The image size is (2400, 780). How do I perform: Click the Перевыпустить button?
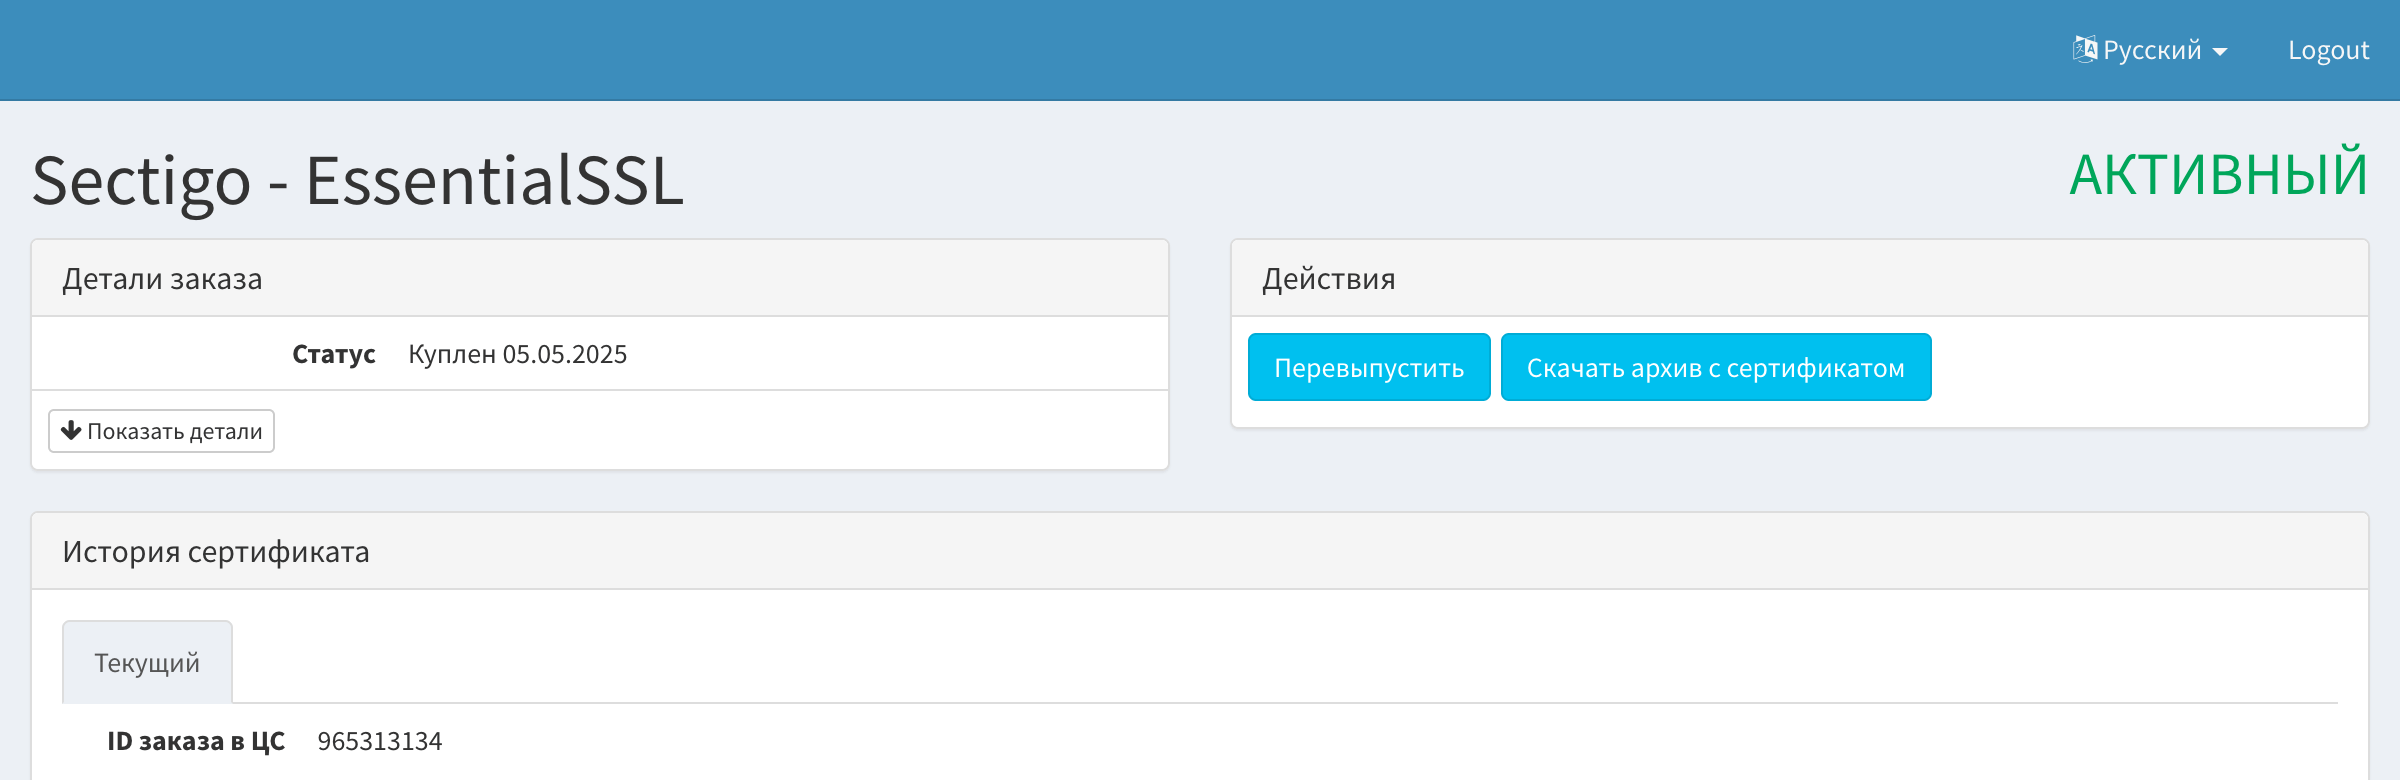[1369, 367]
